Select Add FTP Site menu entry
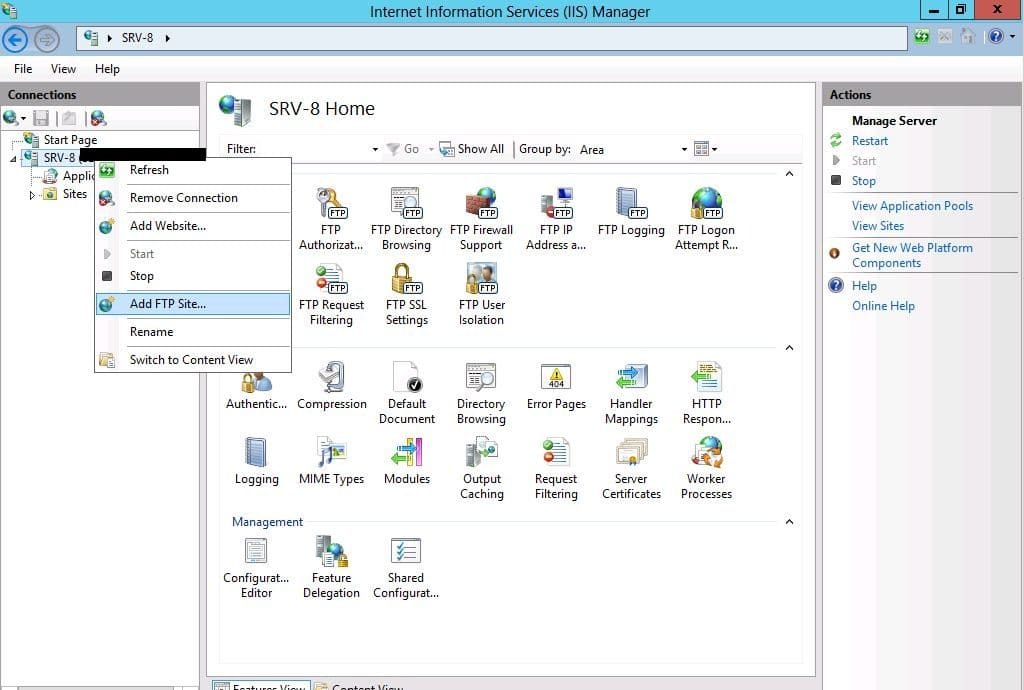This screenshot has height=690, width=1024. (193, 304)
